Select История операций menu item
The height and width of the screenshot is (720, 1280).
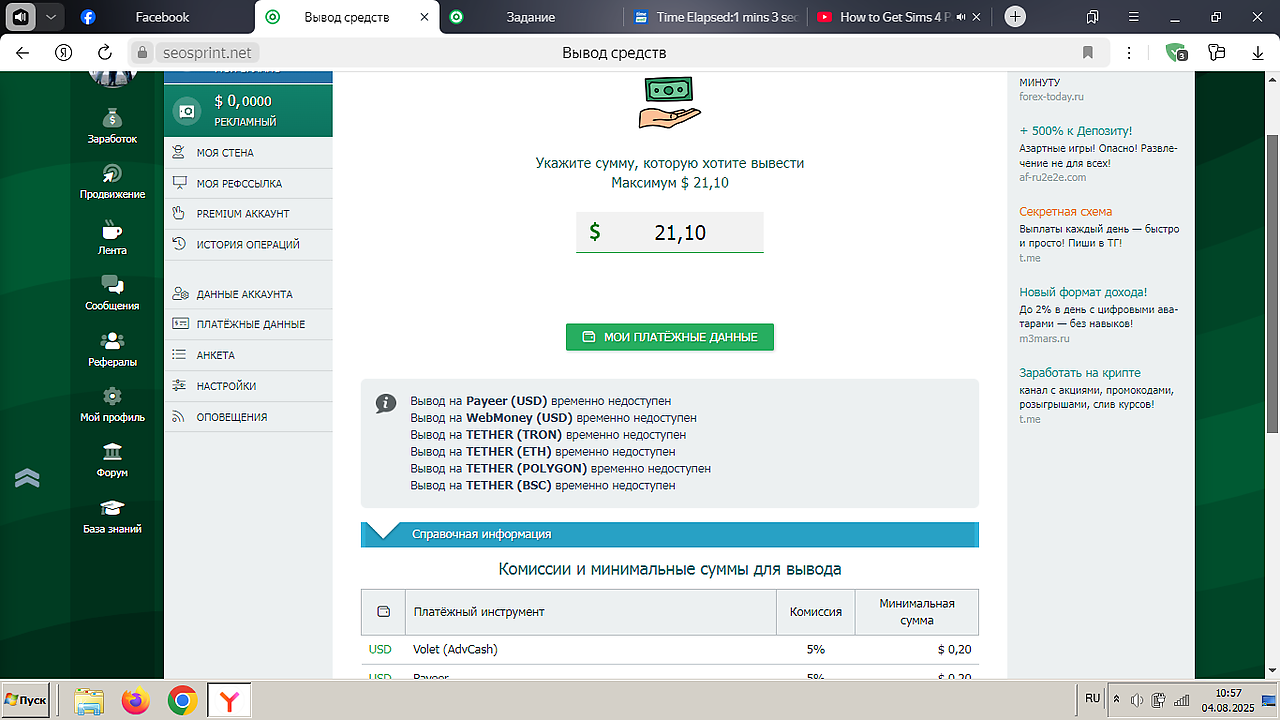coord(247,244)
